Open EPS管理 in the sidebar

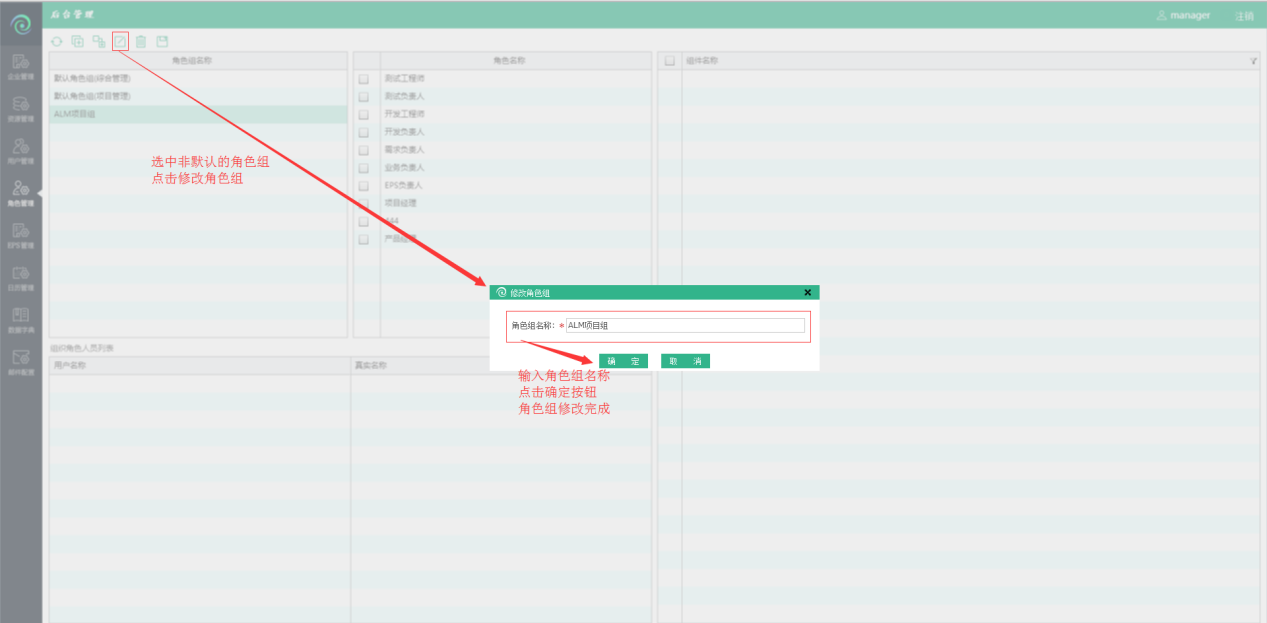pos(21,235)
